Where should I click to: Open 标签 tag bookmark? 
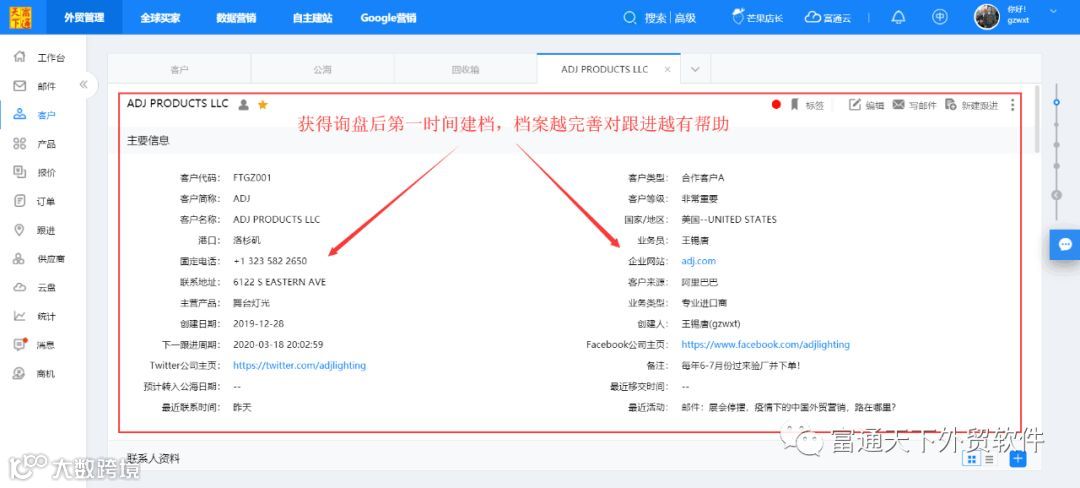808,105
